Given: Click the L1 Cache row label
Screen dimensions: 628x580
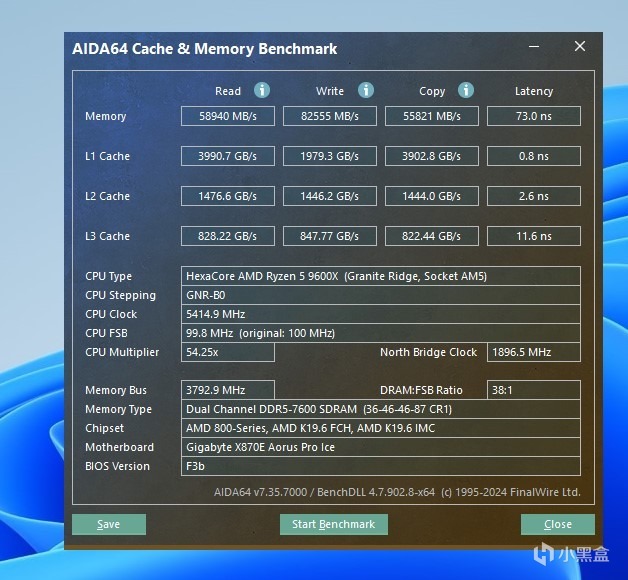Looking at the screenshot, I should [x=107, y=156].
